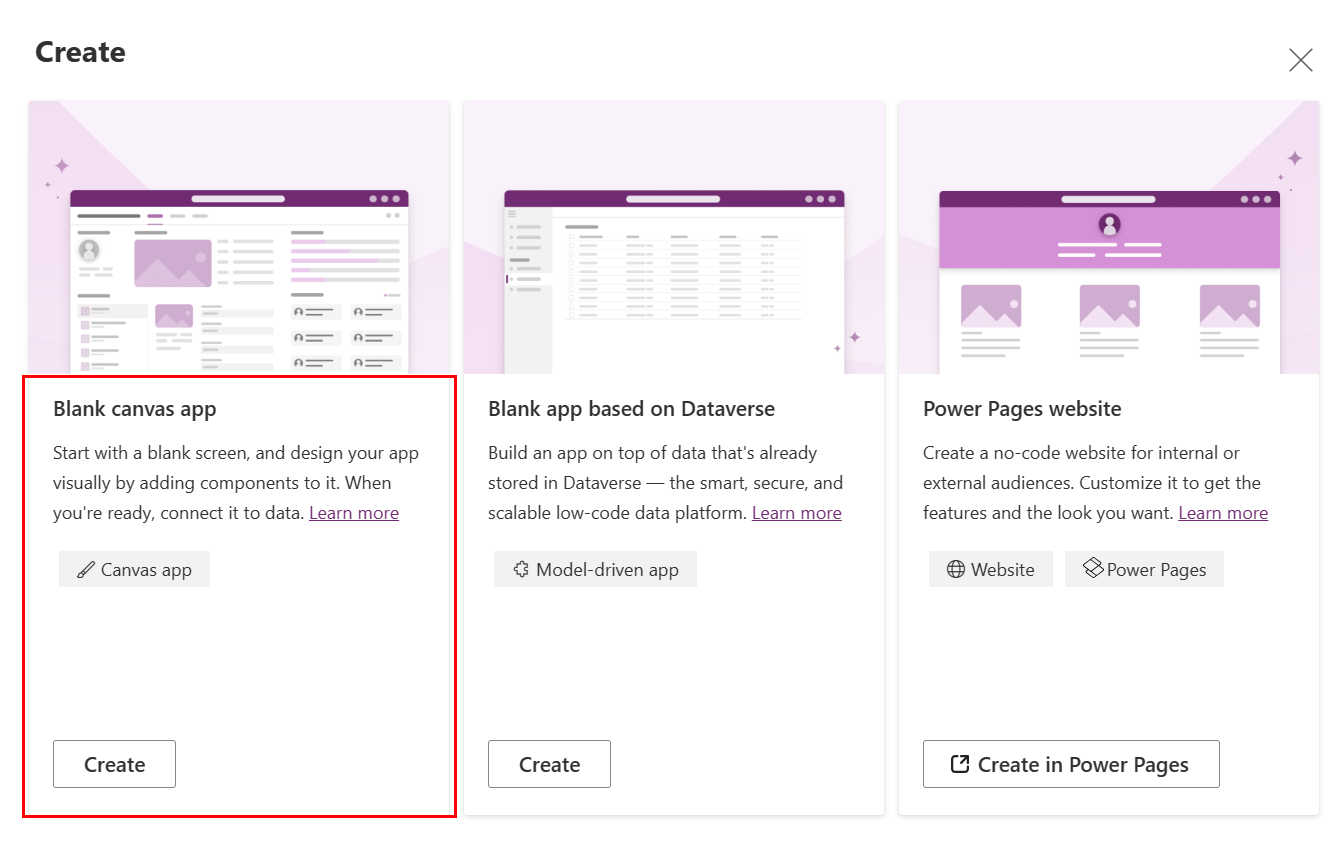Close the Create dialog
This screenshot has width=1344, height=846.
(1300, 60)
